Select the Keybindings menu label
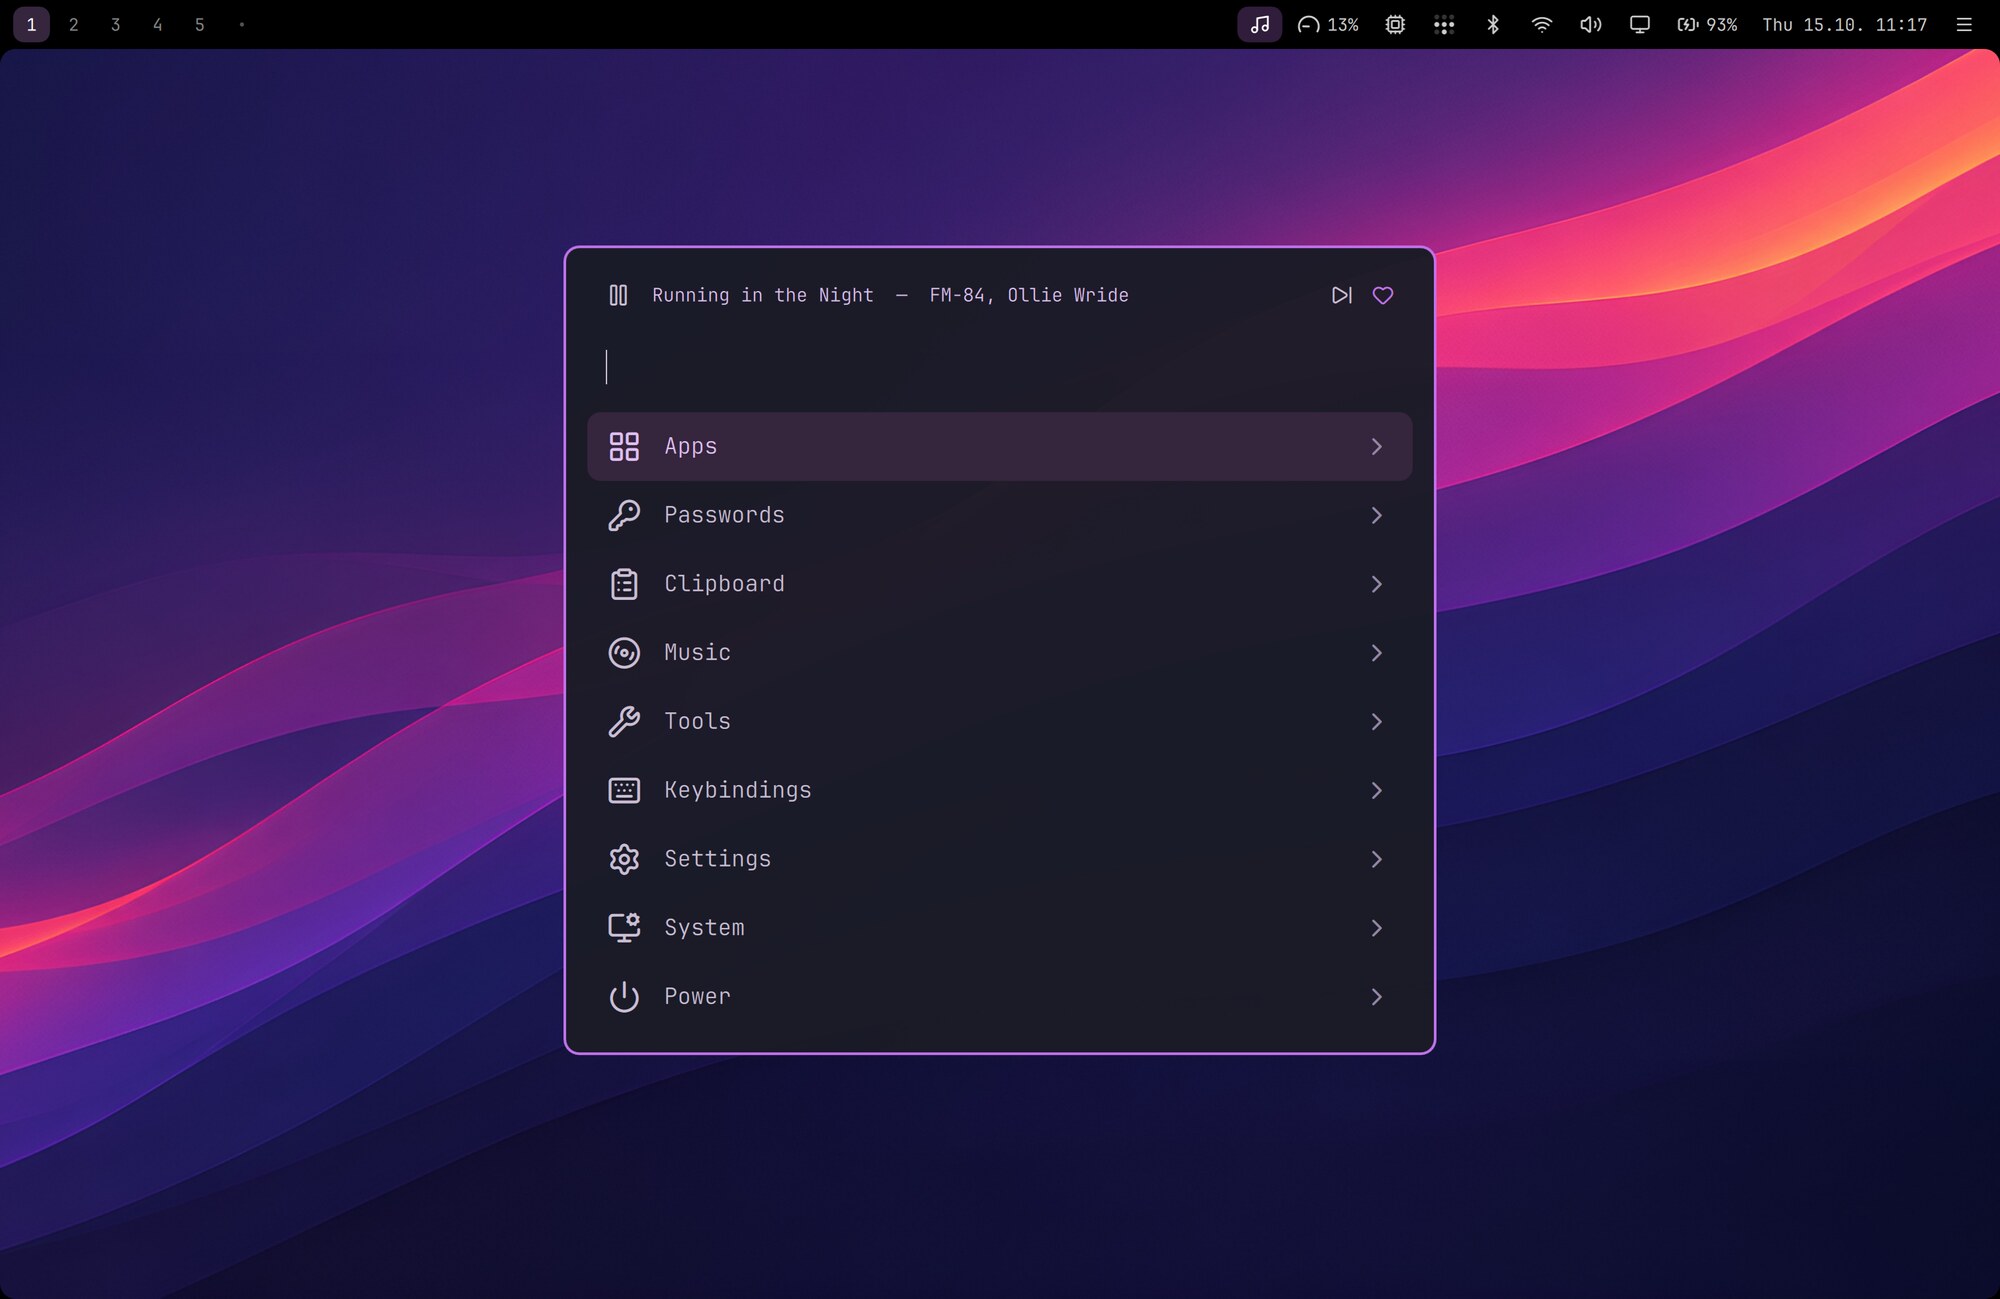2000x1299 pixels. pyautogui.click(x=738, y=791)
